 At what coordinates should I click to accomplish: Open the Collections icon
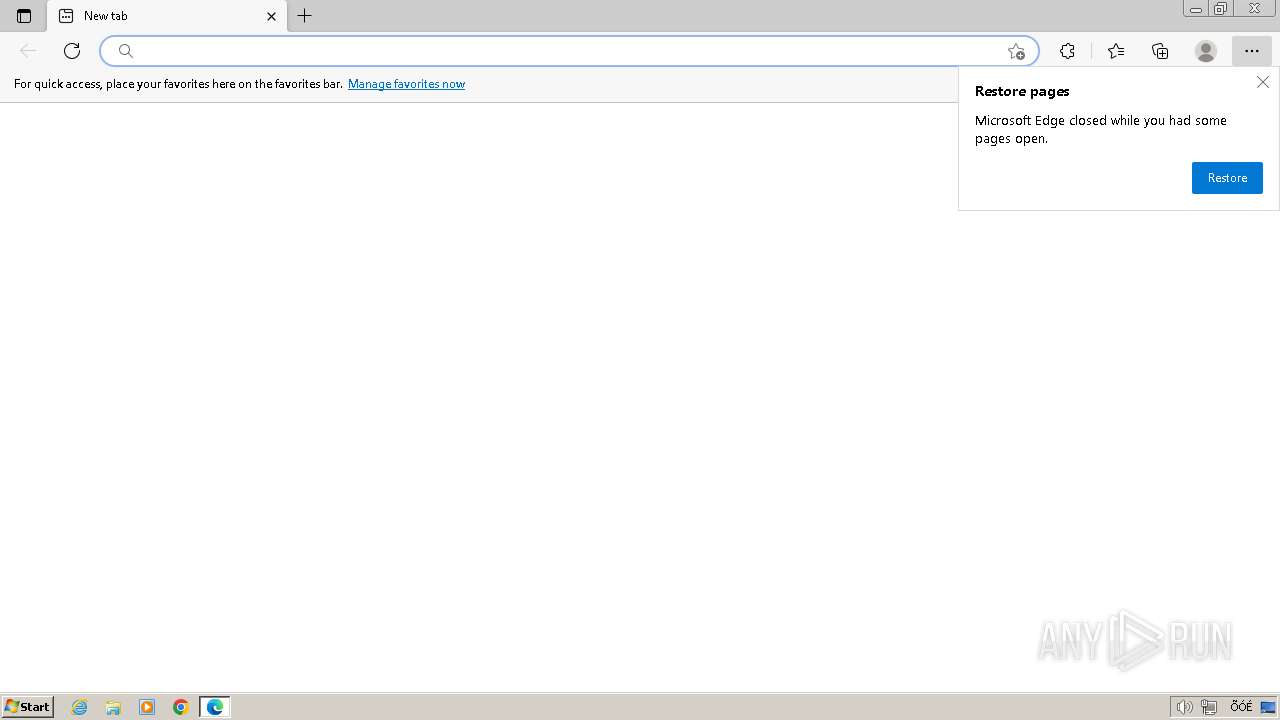(x=1160, y=51)
